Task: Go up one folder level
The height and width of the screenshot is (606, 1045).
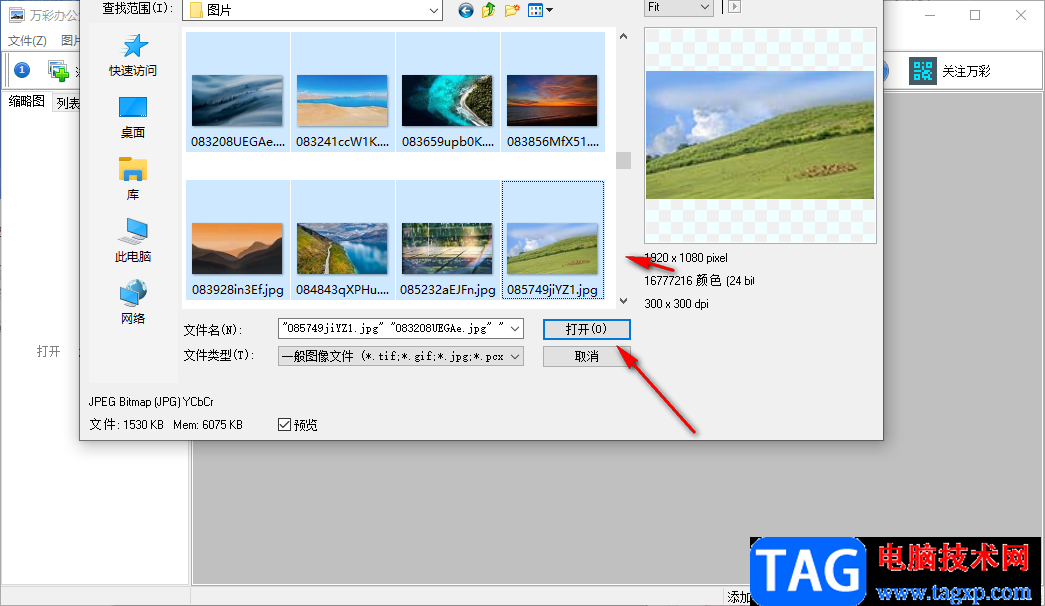Action: (489, 10)
